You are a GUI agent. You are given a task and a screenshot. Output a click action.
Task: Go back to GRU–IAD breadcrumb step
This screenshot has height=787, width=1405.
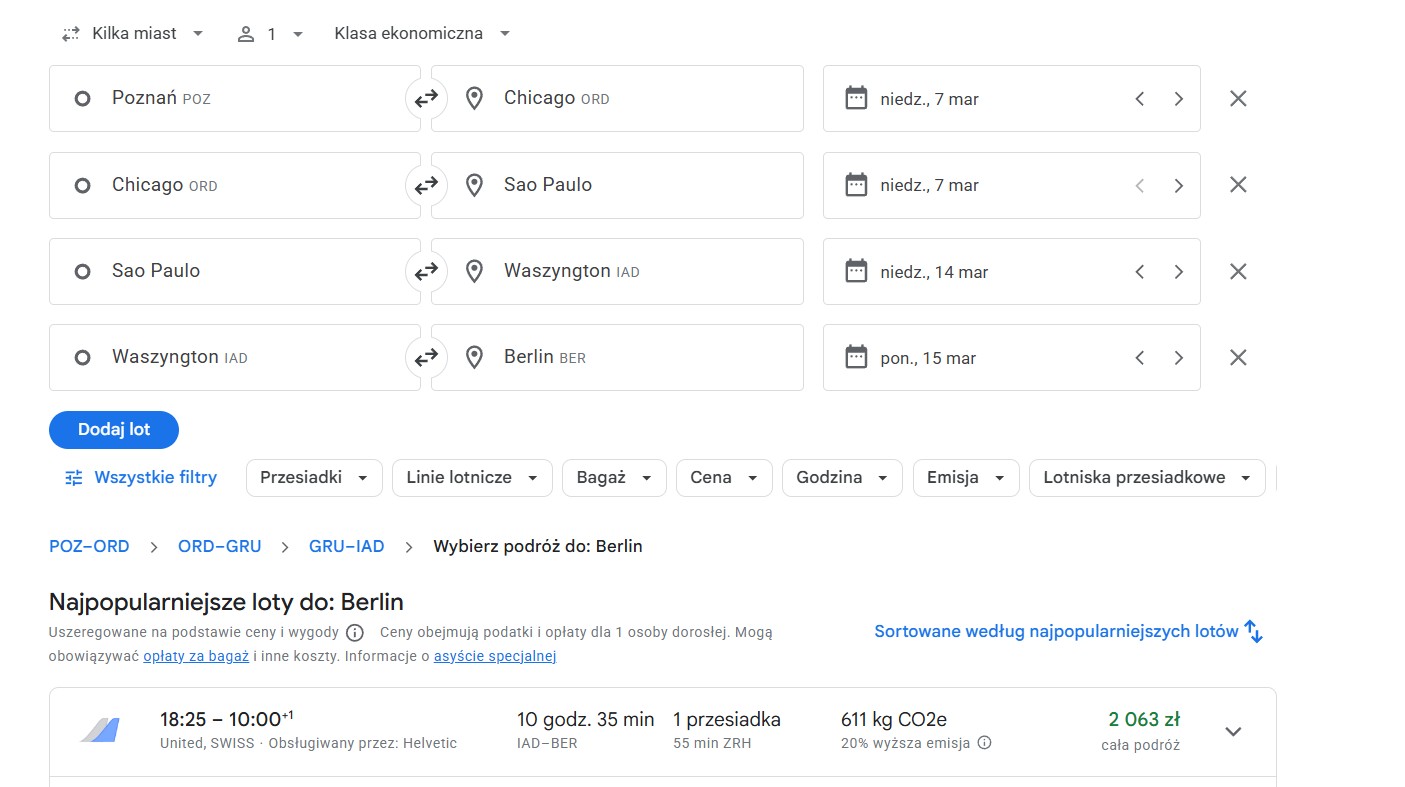coord(347,546)
